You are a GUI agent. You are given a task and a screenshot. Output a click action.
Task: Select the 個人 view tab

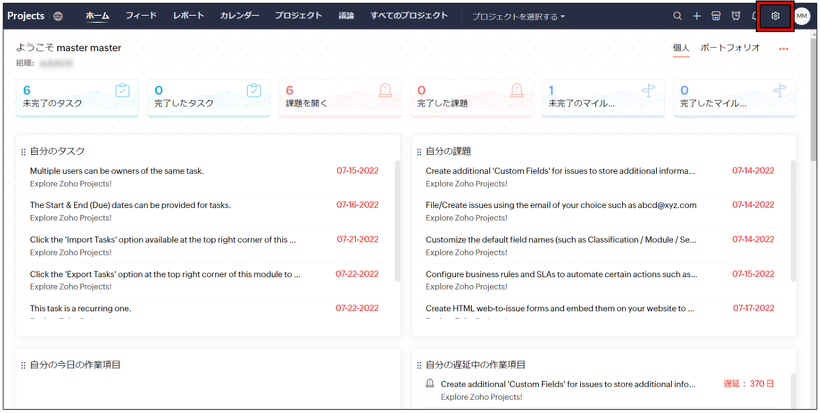point(681,48)
